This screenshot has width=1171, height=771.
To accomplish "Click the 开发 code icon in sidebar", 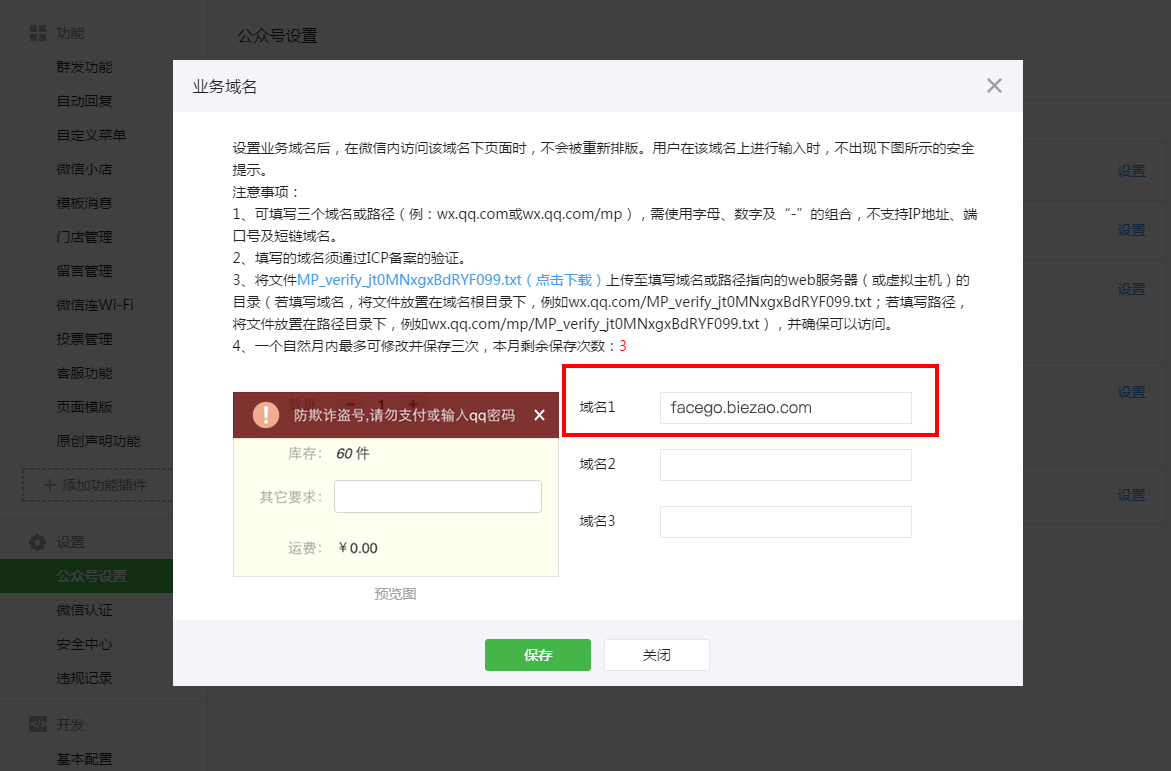I will 37,725.
